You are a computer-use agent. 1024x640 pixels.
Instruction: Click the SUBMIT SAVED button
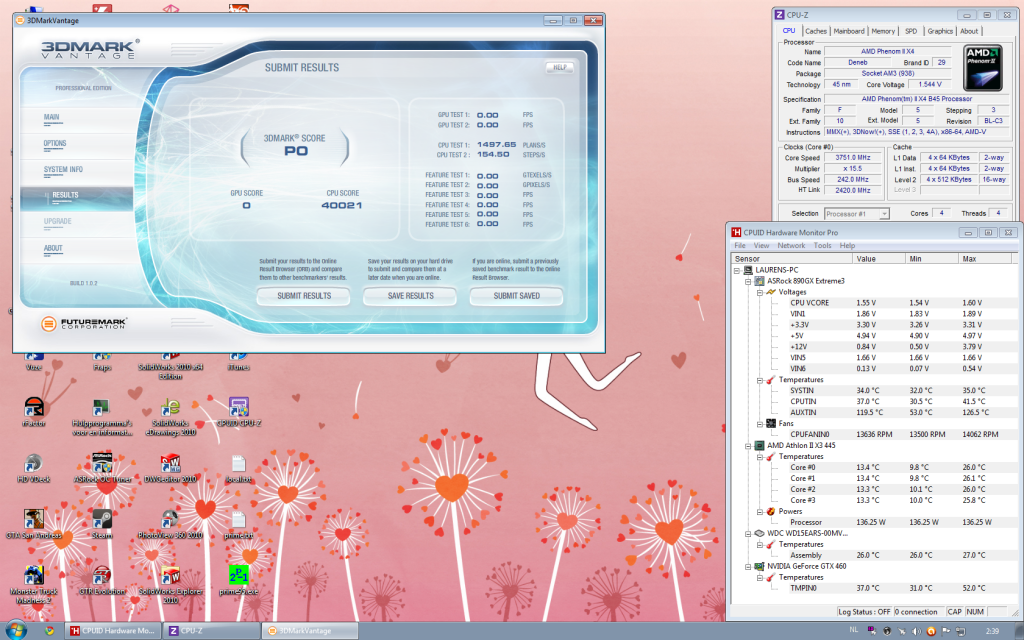517,296
